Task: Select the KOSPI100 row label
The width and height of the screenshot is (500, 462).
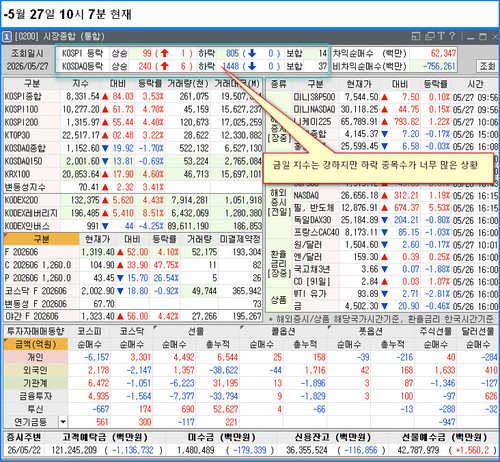Action: [x=21, y=109]
